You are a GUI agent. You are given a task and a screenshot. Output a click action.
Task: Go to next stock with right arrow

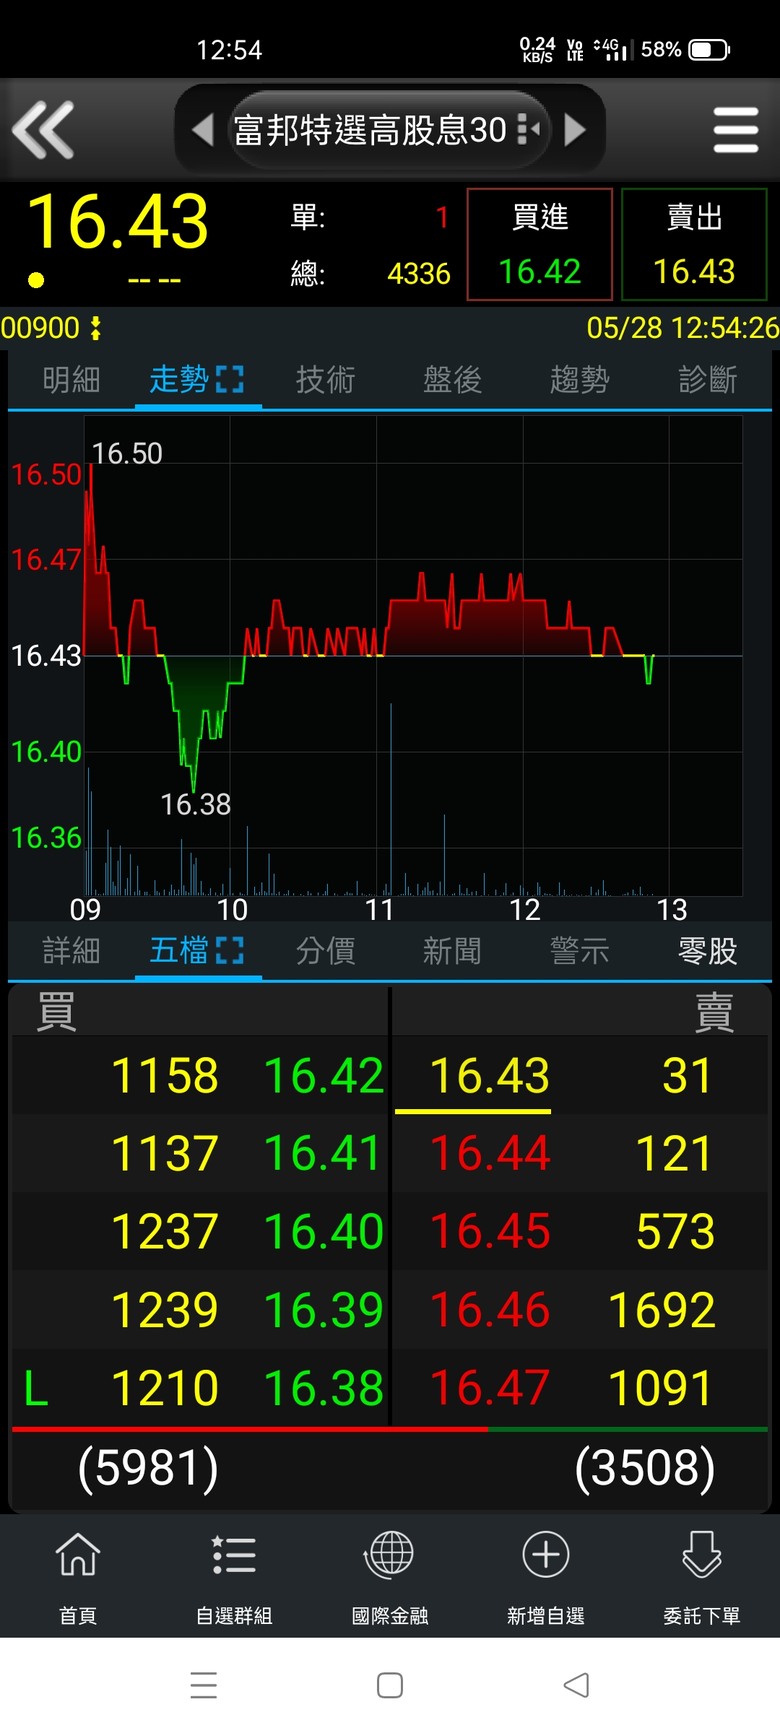pyautogui.click(x=575, y=130)
